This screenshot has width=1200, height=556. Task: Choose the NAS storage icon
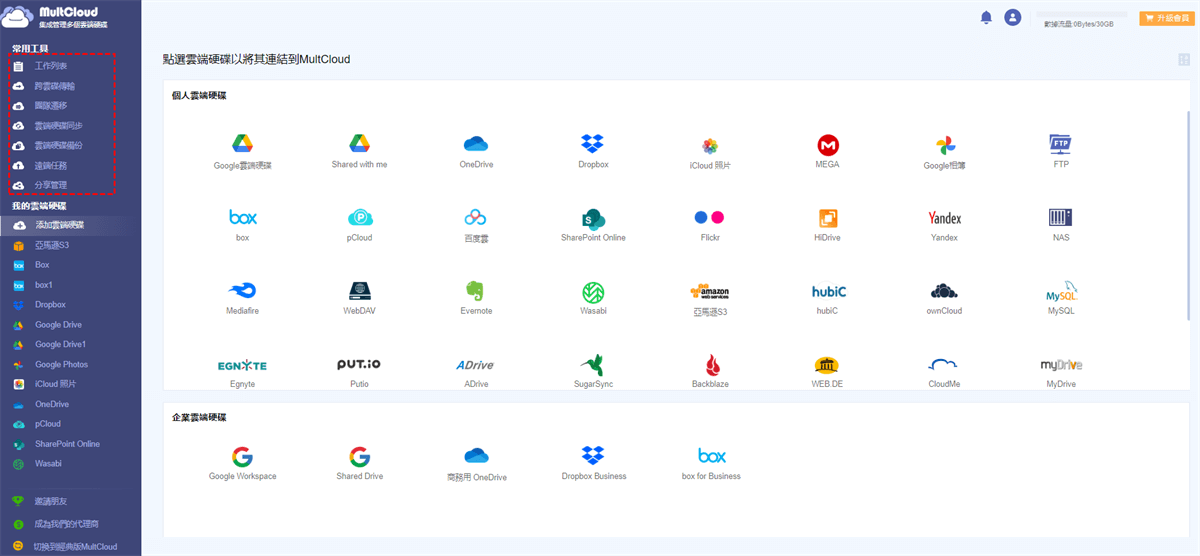1061,225
